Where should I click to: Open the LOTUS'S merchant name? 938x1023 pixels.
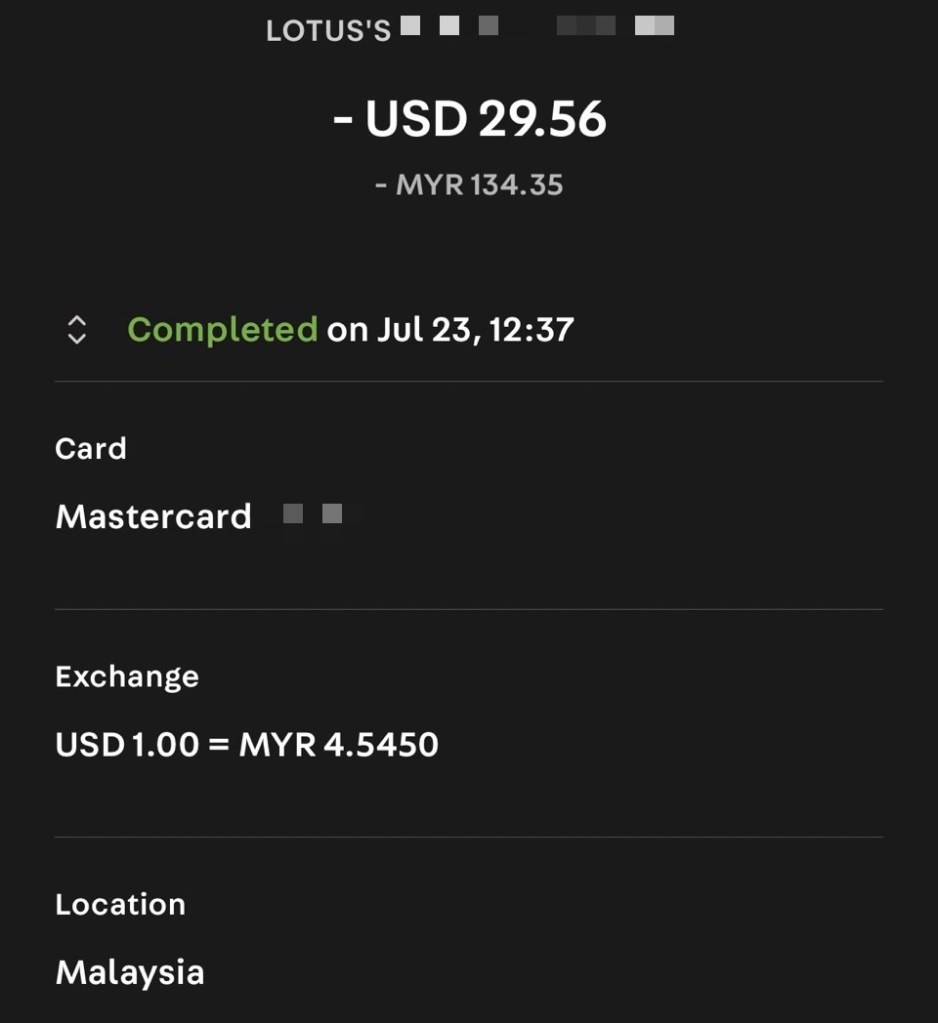pos(328,31)
